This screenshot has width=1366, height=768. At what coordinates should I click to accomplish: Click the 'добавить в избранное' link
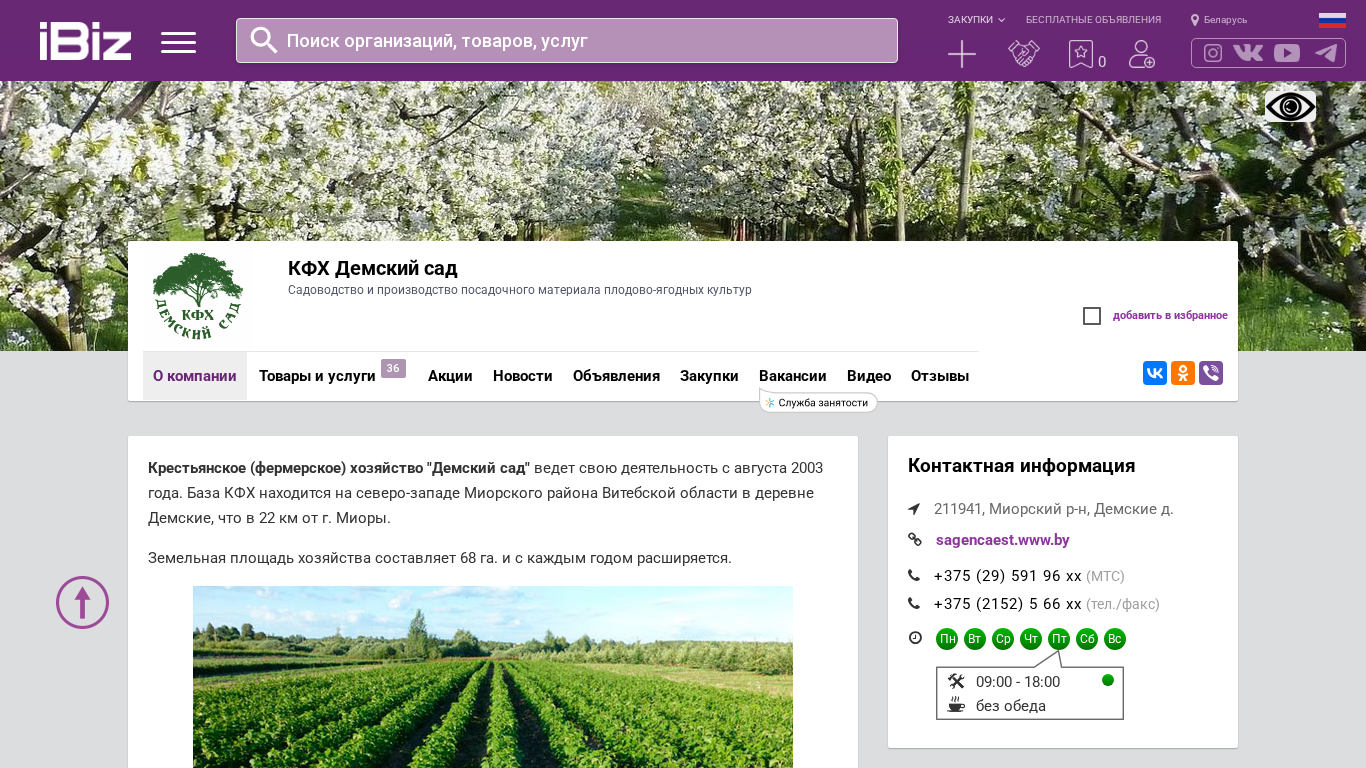pyautogui.click(x=1170, y=316)
